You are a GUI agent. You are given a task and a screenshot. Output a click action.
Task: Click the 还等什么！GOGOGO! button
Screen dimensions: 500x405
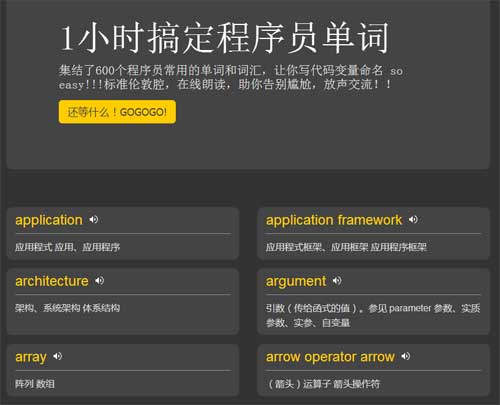pyautogui.click(x=117, y=112)
